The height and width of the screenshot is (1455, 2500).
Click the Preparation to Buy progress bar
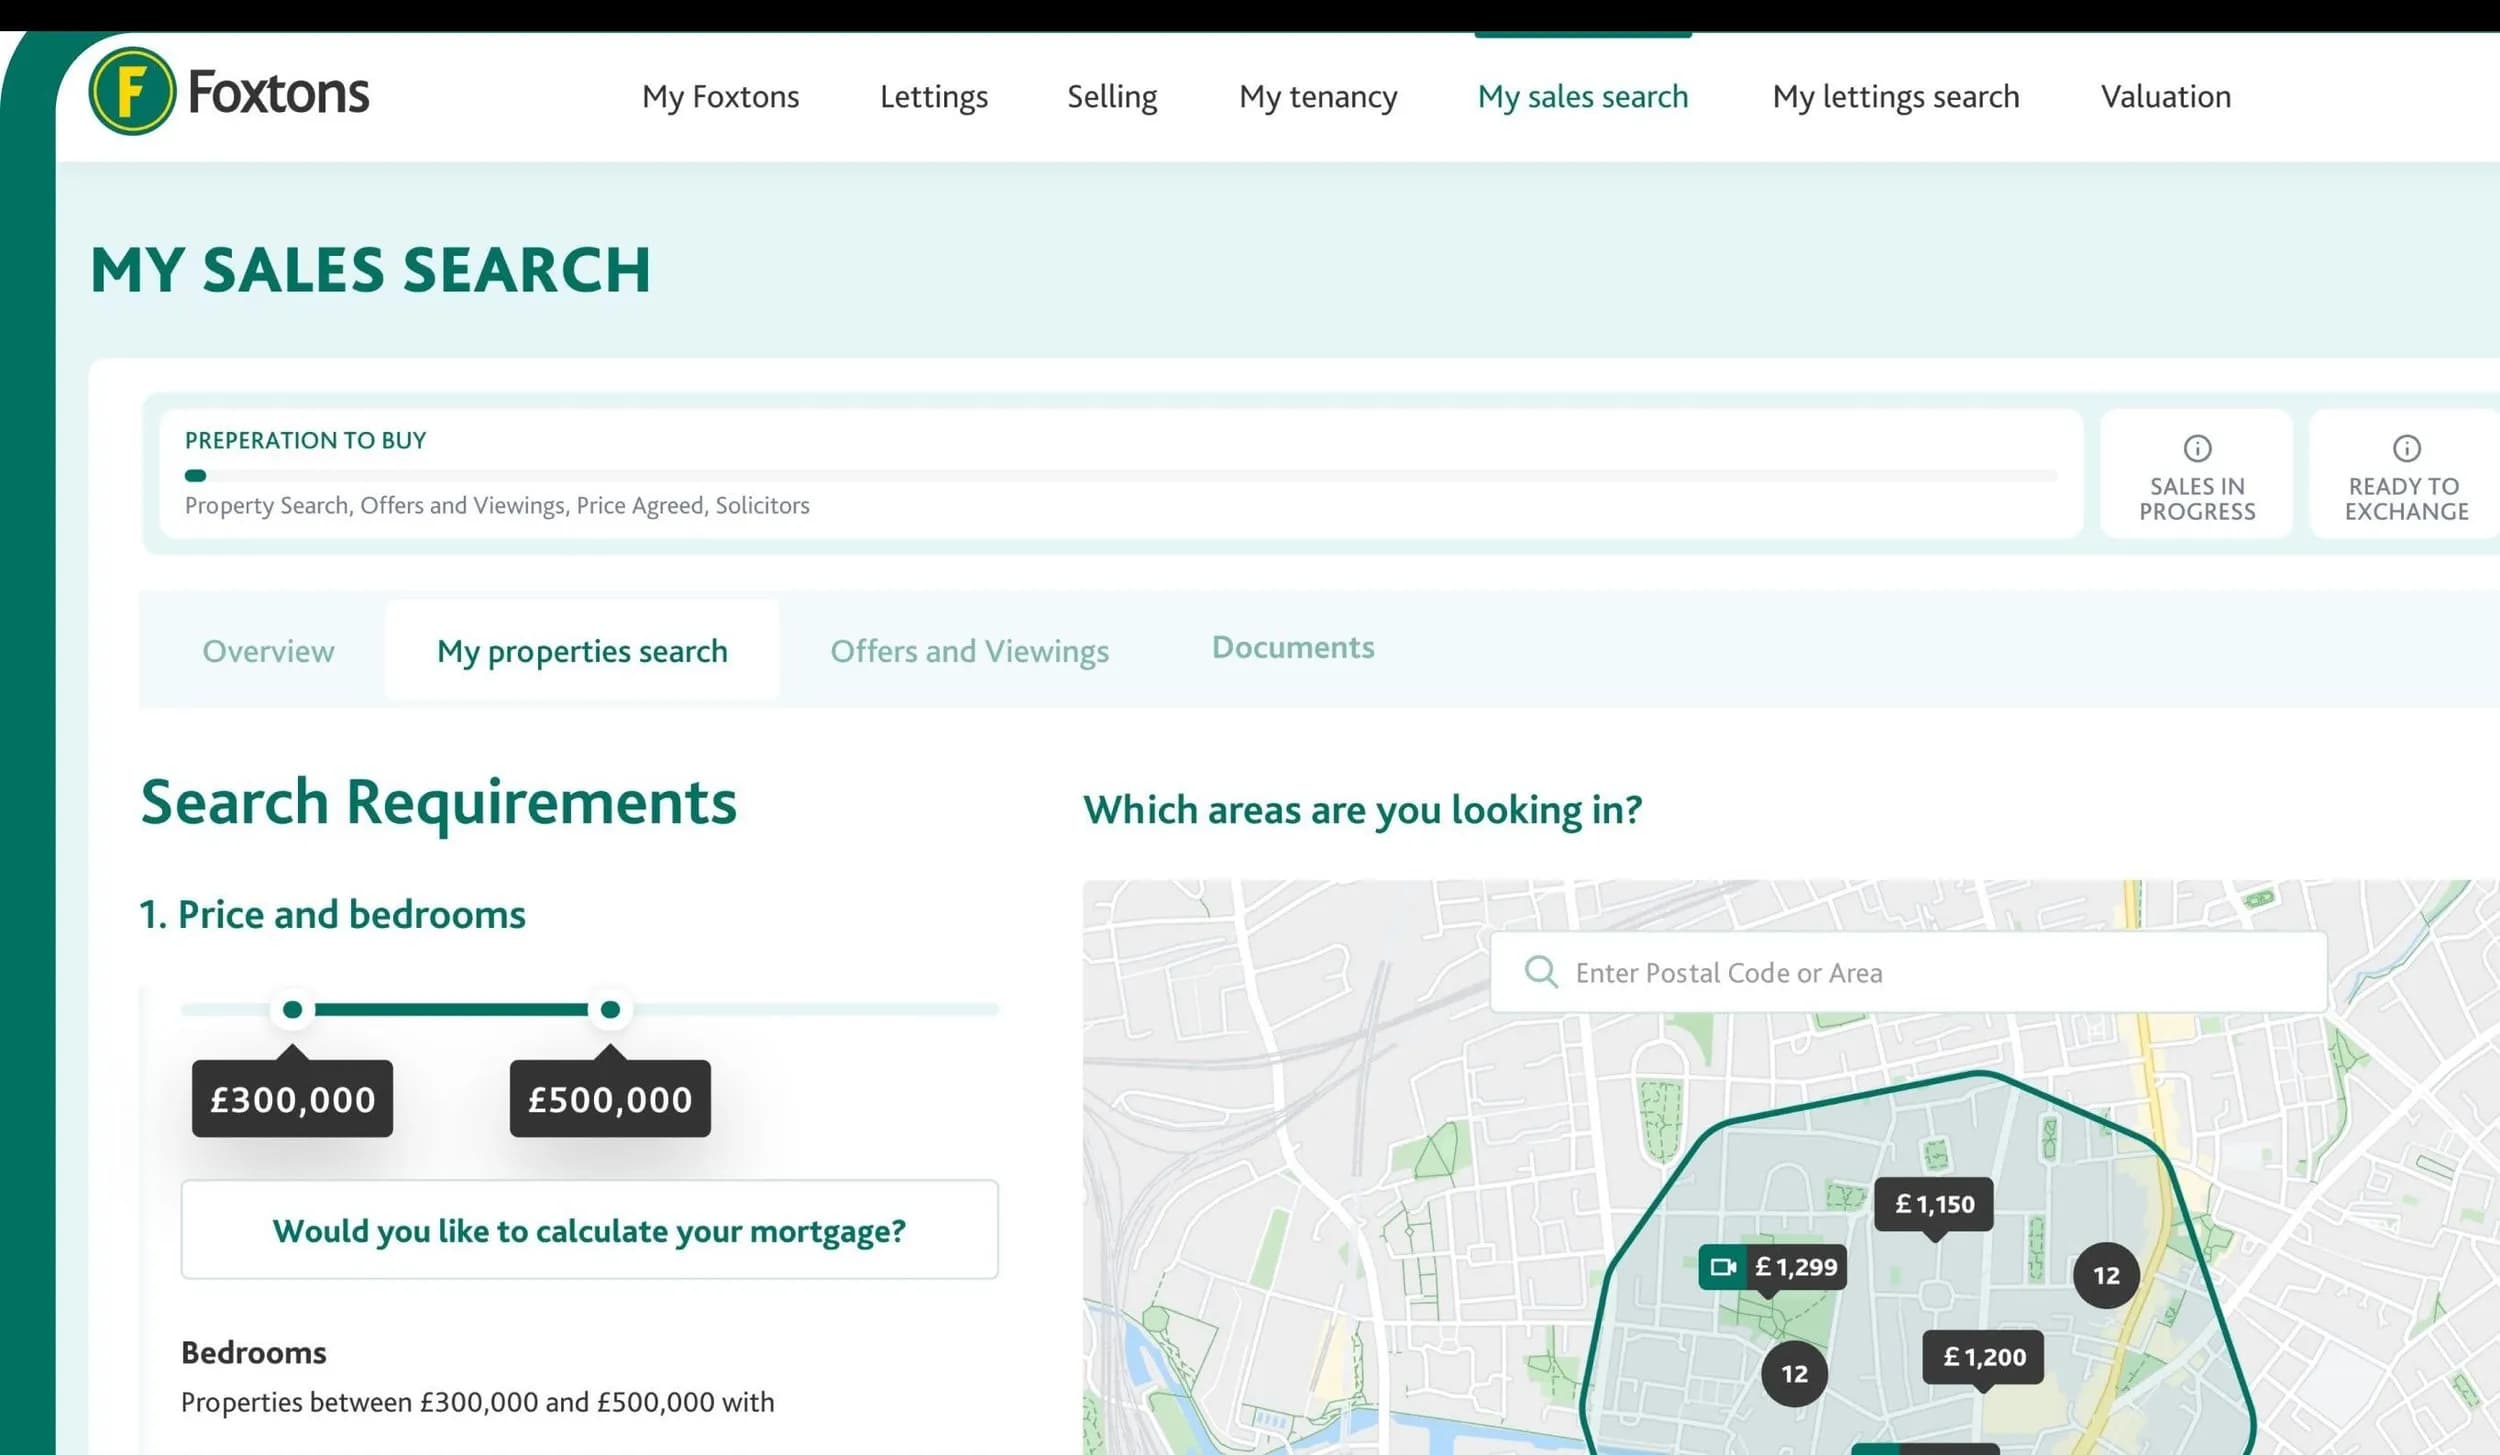pos(1120,476)
